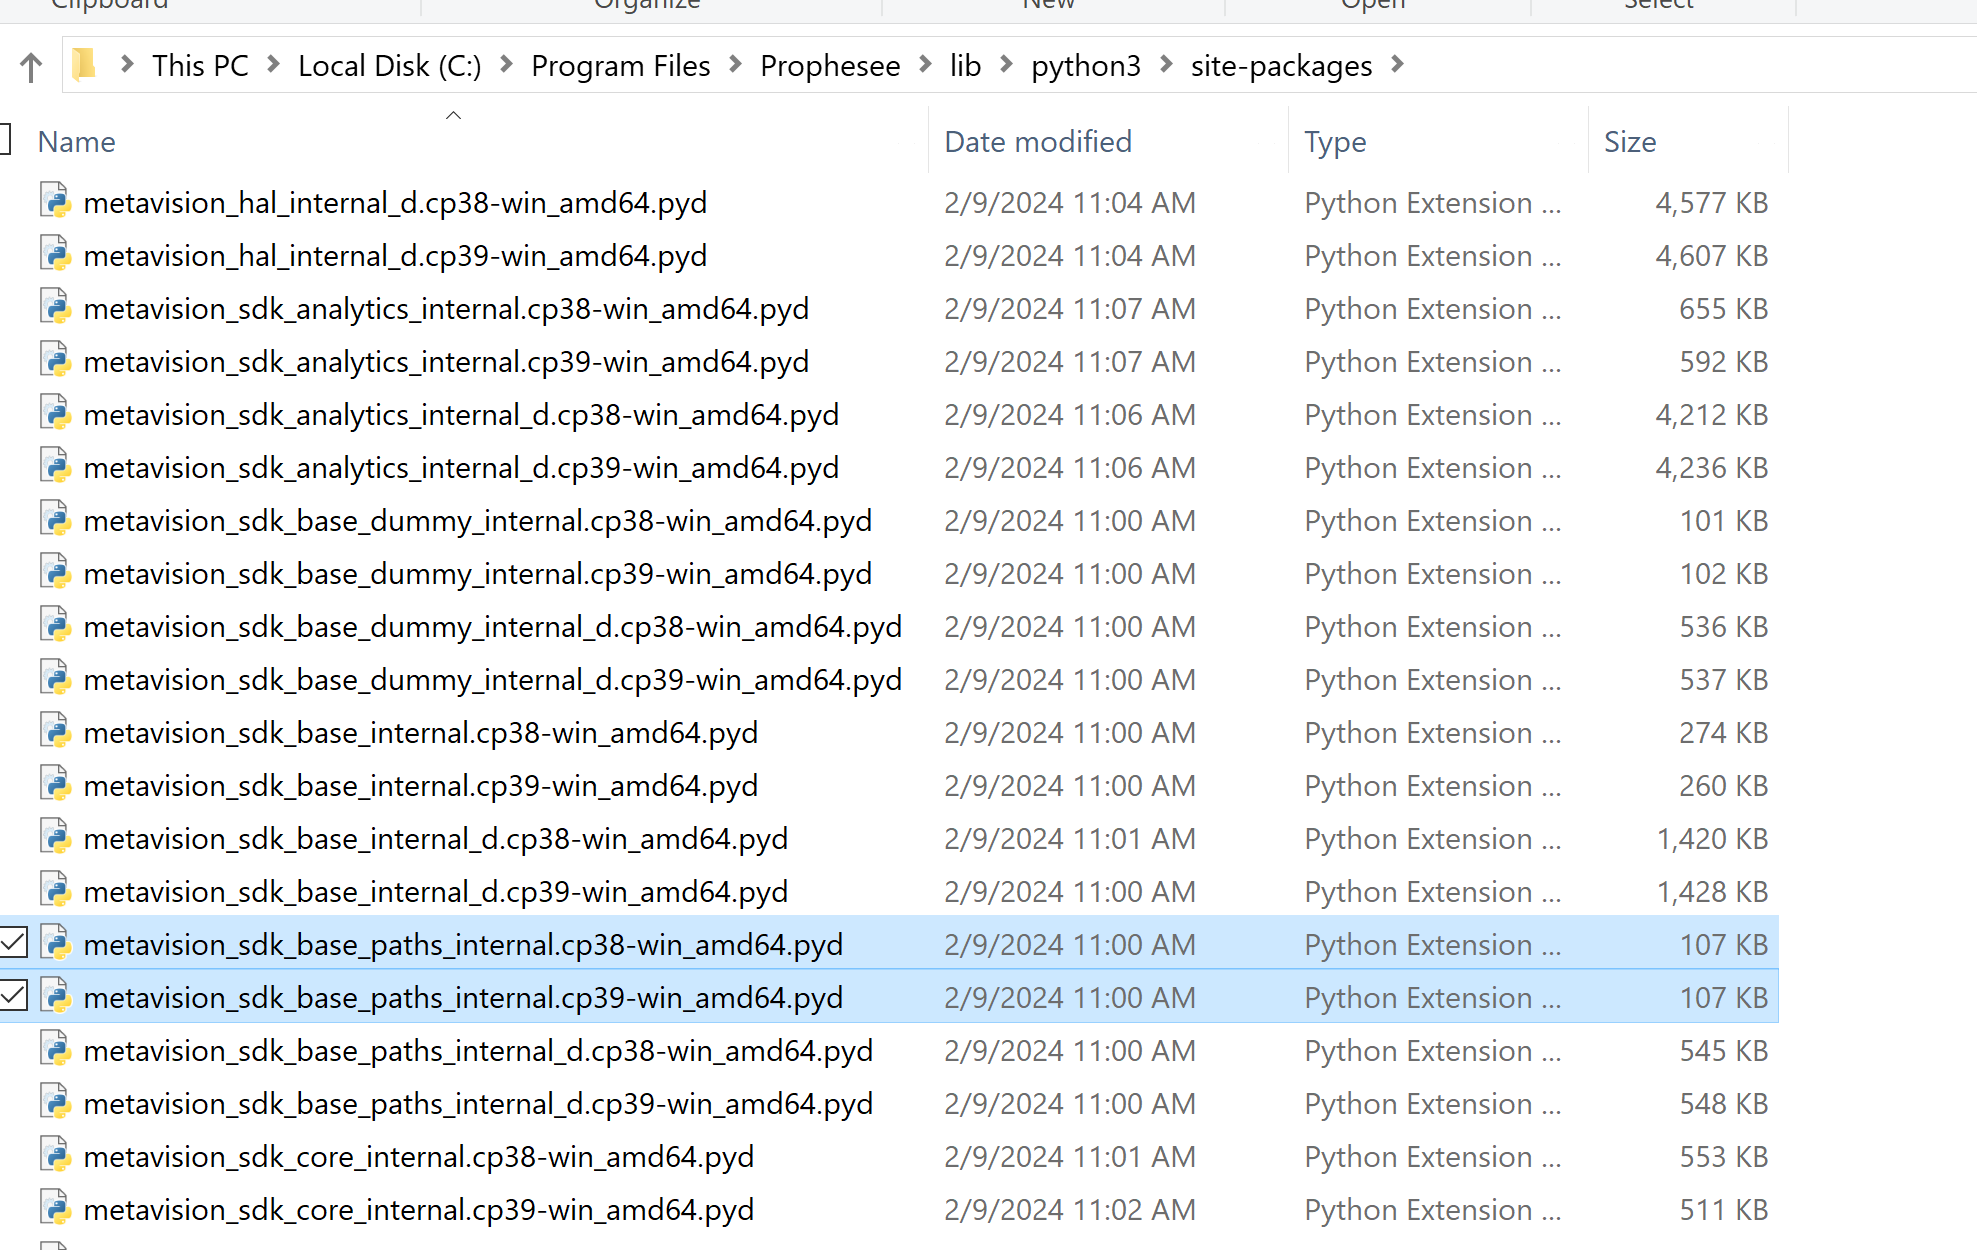Click icon of metavision_sdk_analytics_internal_d.cp38-win_amd64.pyd
This screenshot has height=1250, width=1977.
click(x=56, y=413)
